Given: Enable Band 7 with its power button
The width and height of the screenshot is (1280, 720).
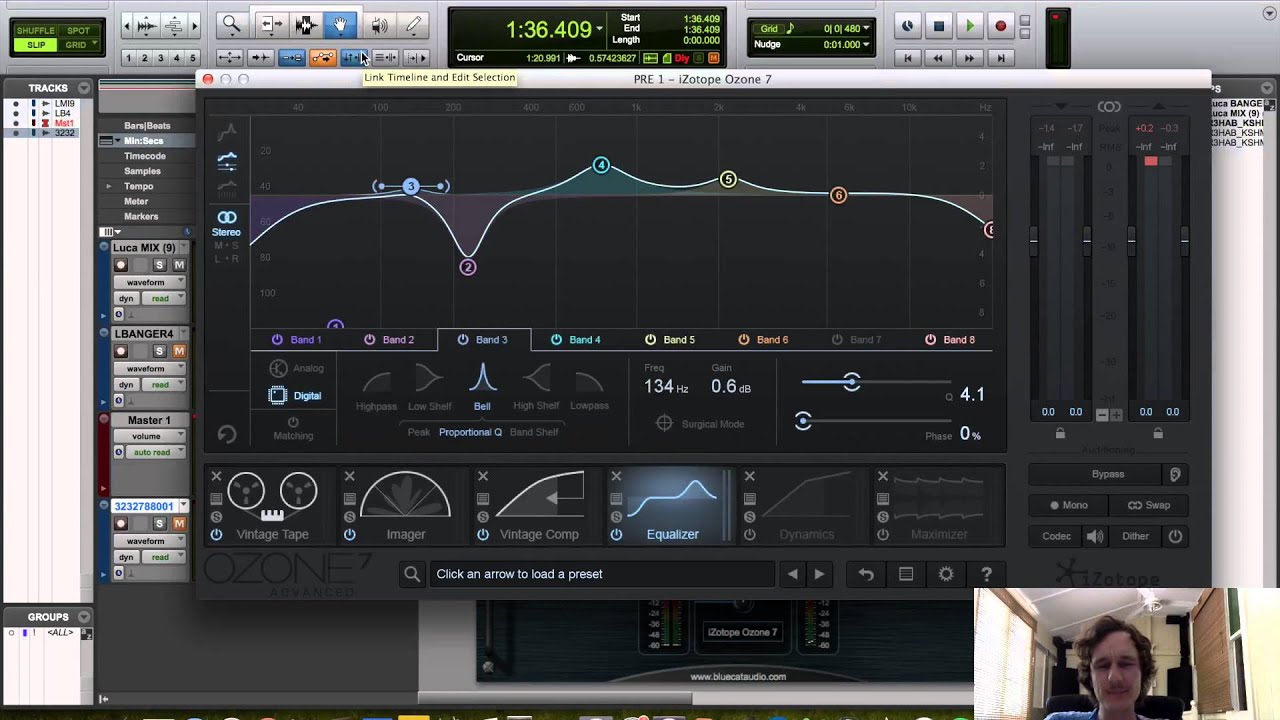Looking at the screenshot, I should 837,340.
